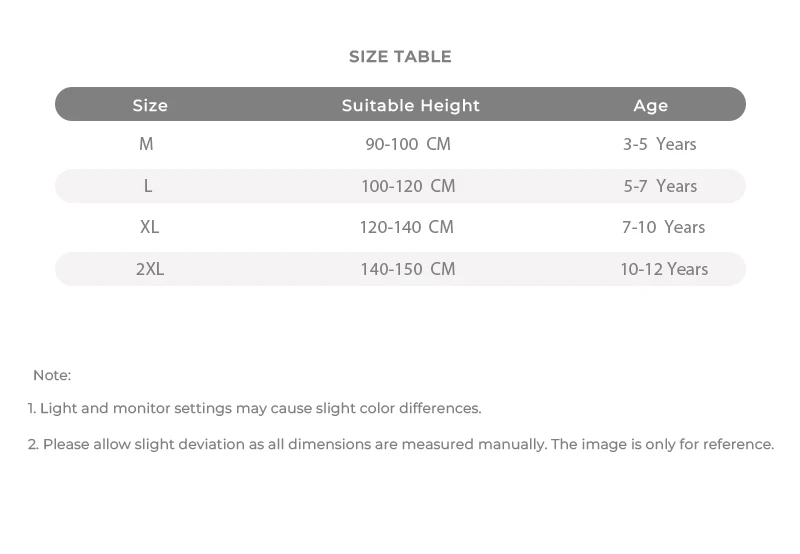
Task: Click the 140-150 CM height value
Action: point(408,269)
